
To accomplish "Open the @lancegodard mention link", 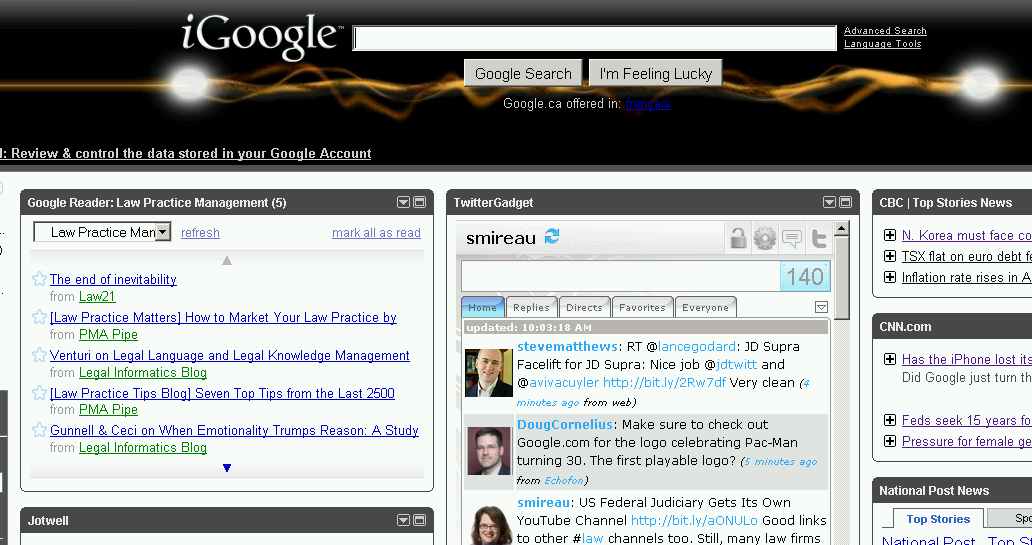I will pos(696,346).
